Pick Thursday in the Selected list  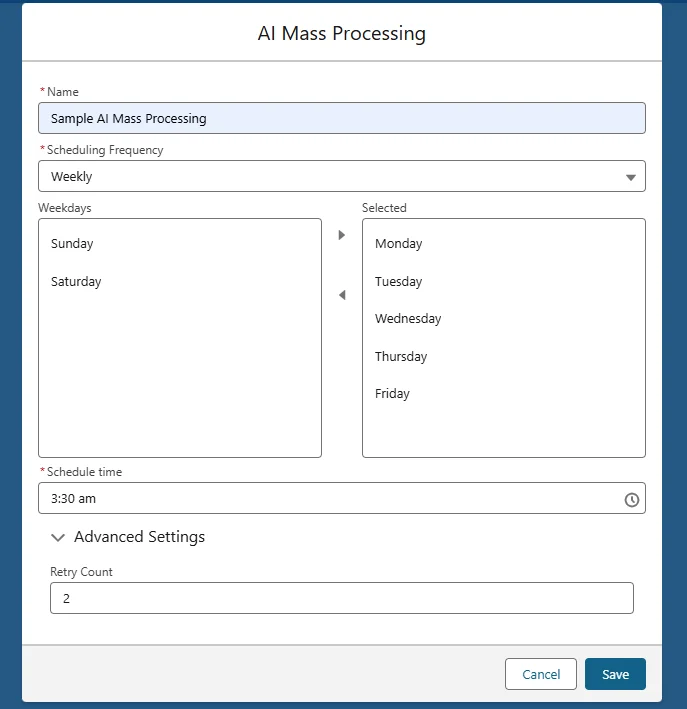(401, 357)
